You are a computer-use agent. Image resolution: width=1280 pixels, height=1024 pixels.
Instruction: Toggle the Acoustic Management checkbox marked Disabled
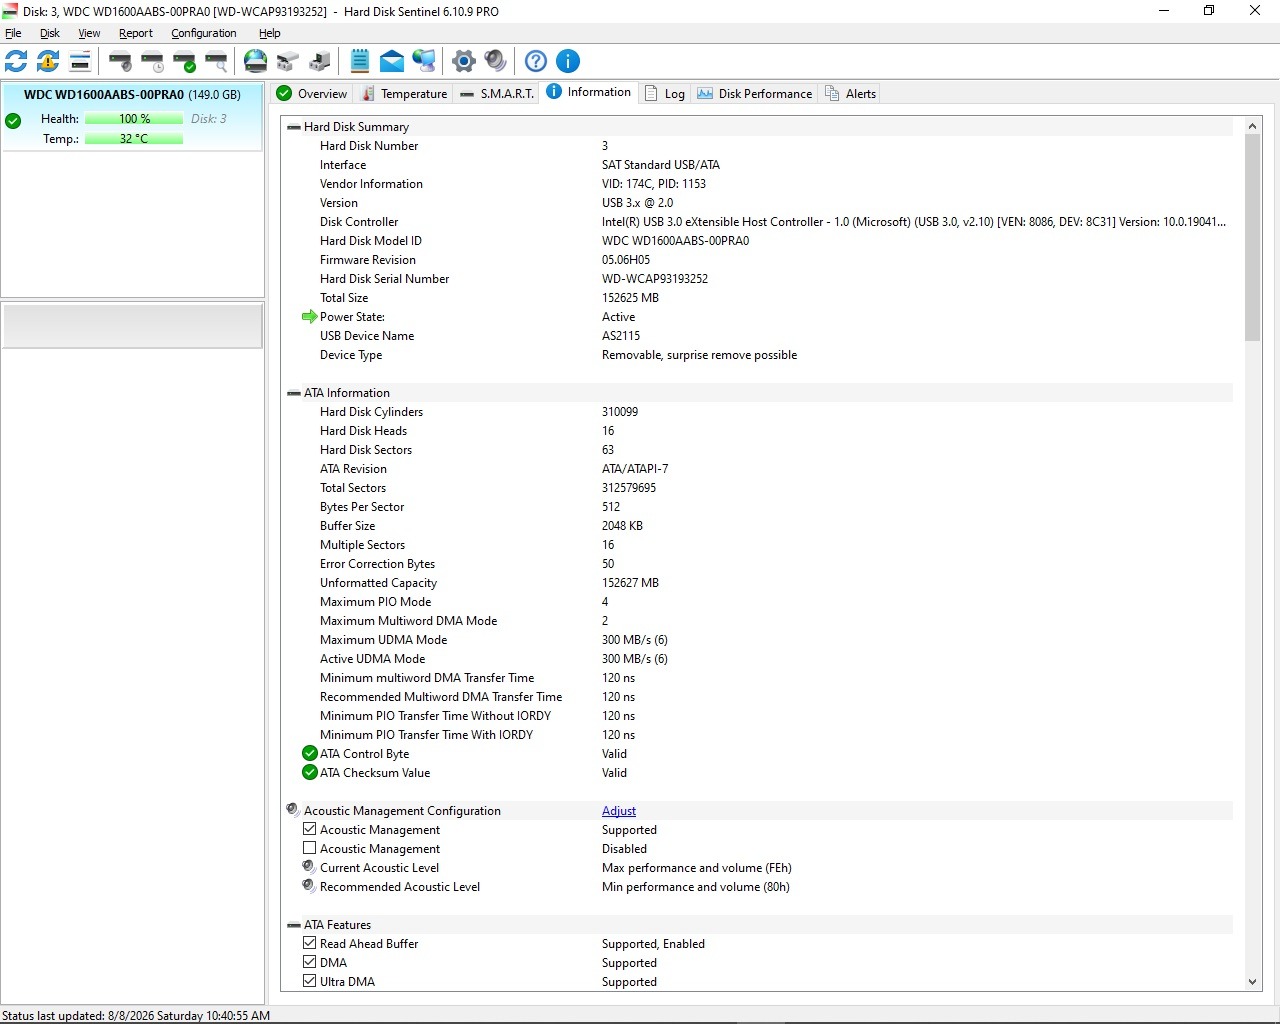pyautogui.click(x=310, y=848)
